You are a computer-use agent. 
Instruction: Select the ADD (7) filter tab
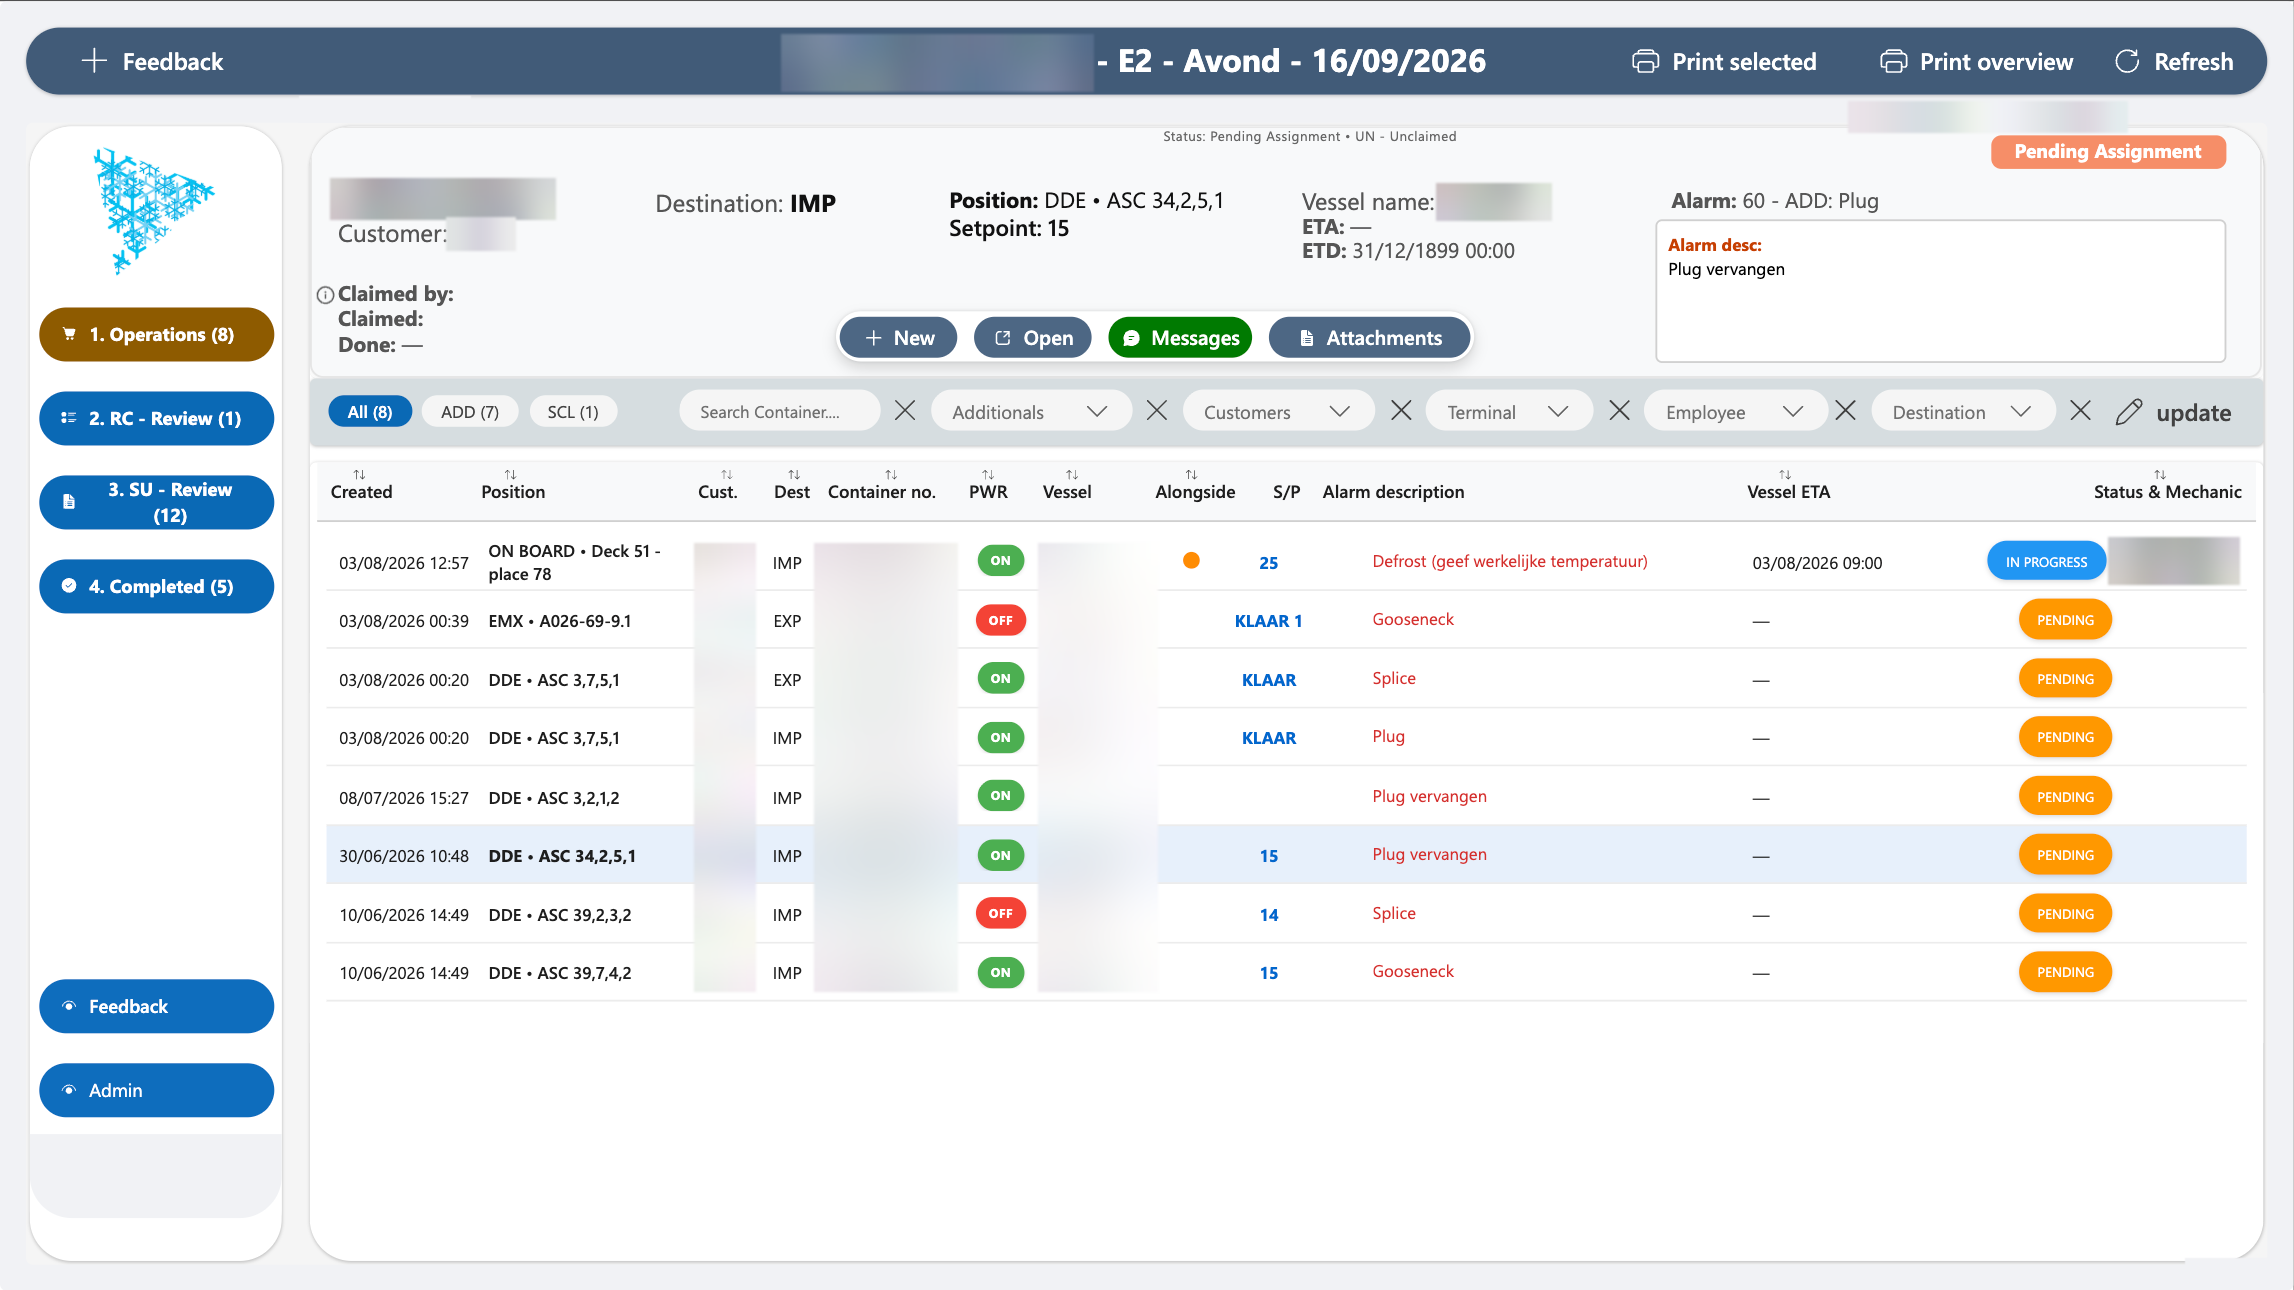tap(470, 412)
